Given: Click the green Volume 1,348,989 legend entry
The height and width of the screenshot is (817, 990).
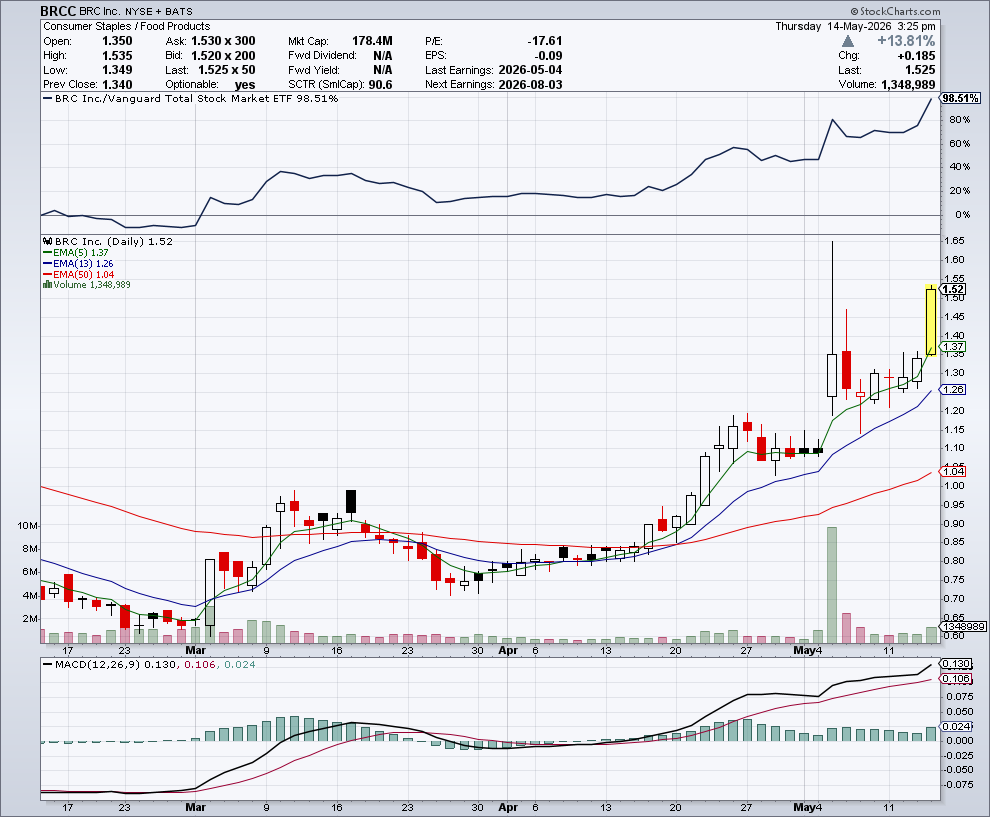Looking at the screenshot, I should 92,285.
